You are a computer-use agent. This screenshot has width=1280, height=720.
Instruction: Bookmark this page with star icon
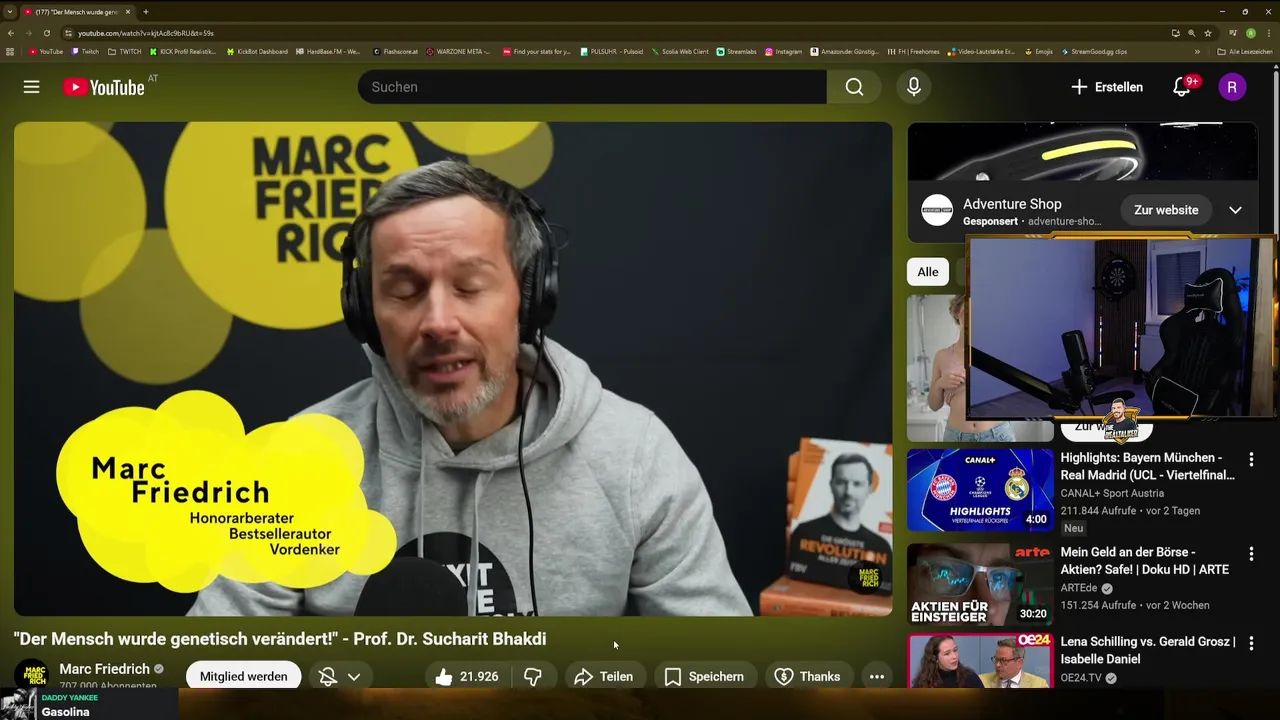(1207, 33)
